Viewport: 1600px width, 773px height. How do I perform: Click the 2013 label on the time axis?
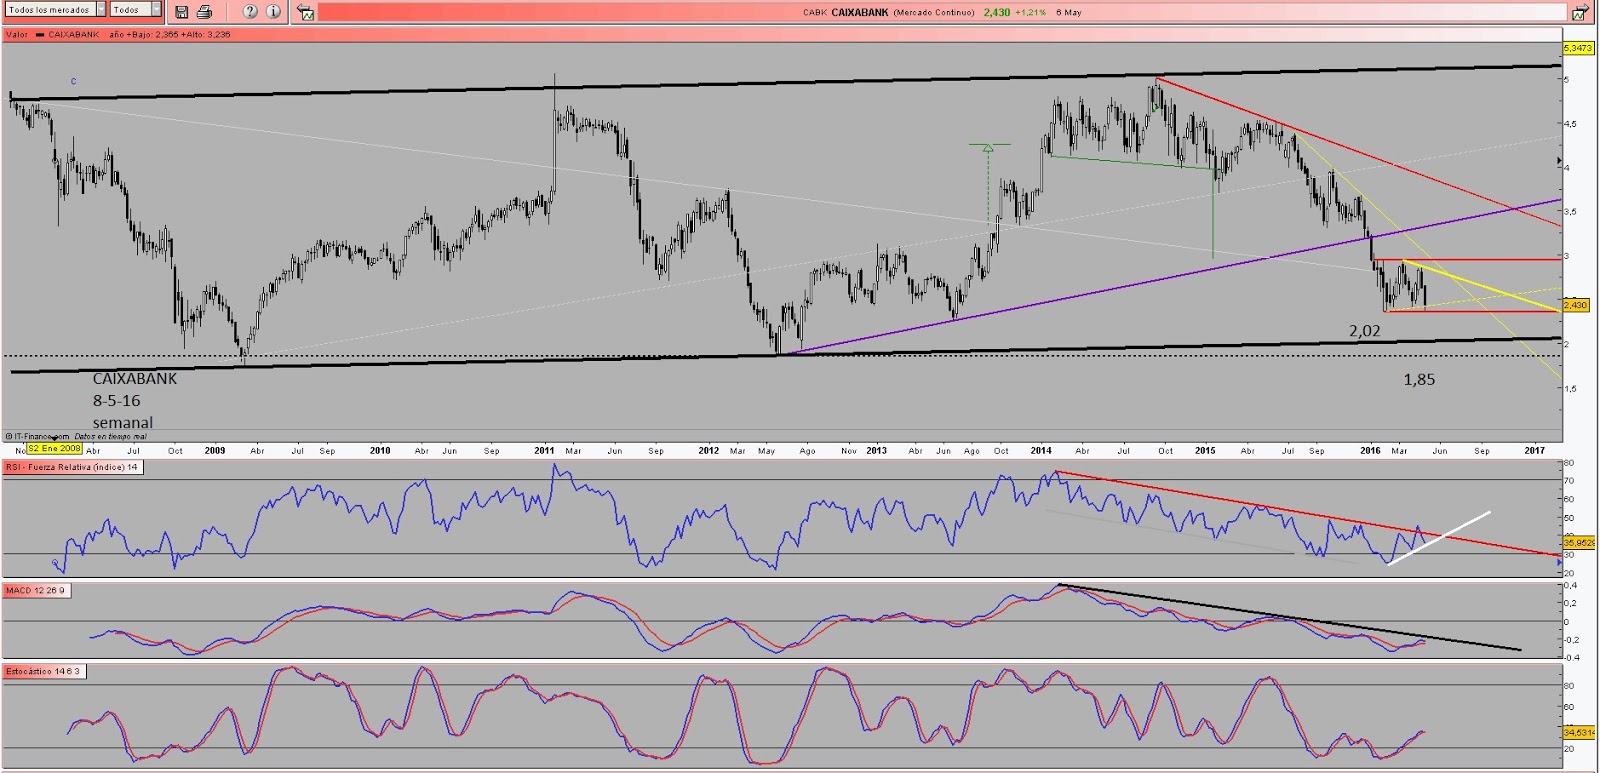876,451
